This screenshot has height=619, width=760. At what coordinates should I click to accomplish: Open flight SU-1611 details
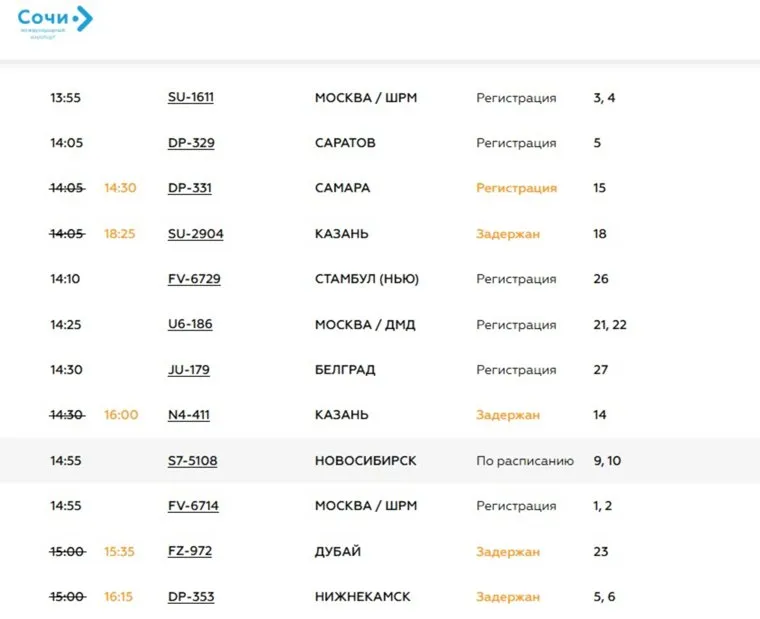pos(190,98)
